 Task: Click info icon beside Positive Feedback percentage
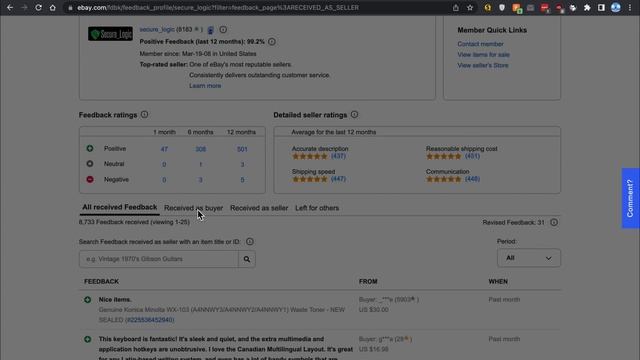[x=272, y=42]
